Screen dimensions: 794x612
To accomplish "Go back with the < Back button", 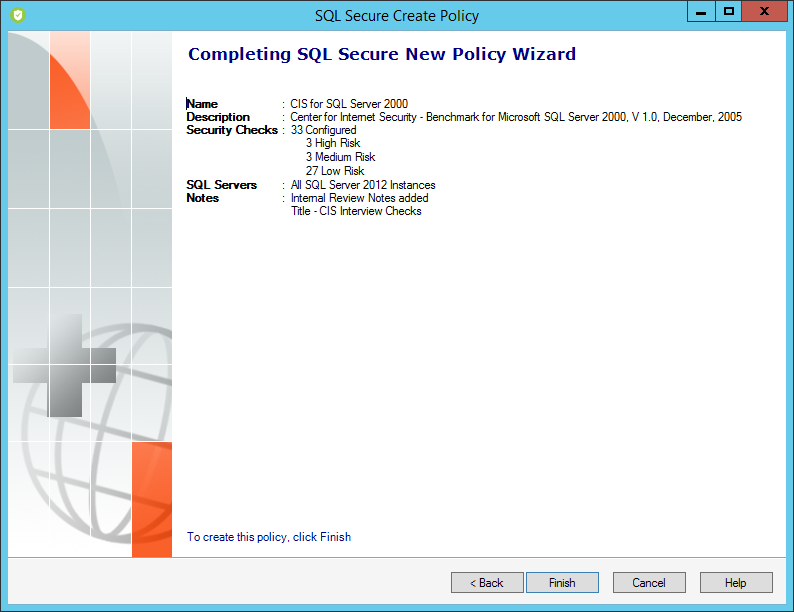I will (487, 583).
